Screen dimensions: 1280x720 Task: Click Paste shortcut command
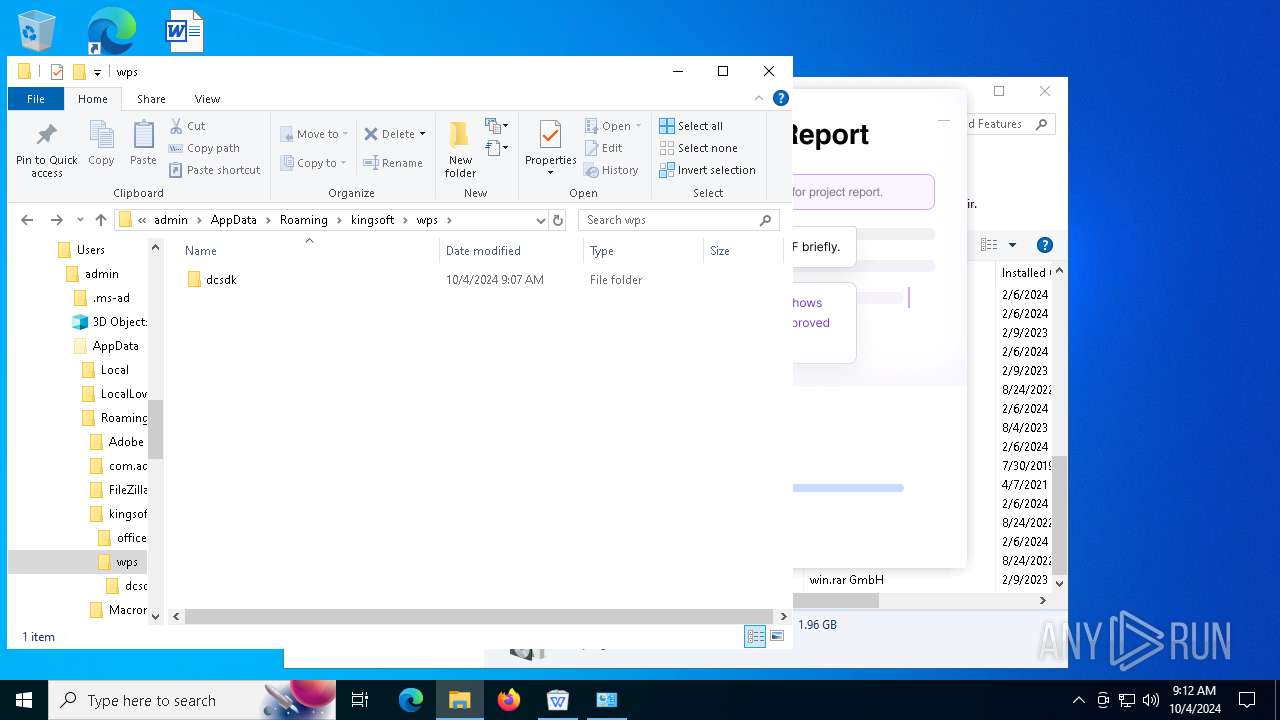[215, 170]
